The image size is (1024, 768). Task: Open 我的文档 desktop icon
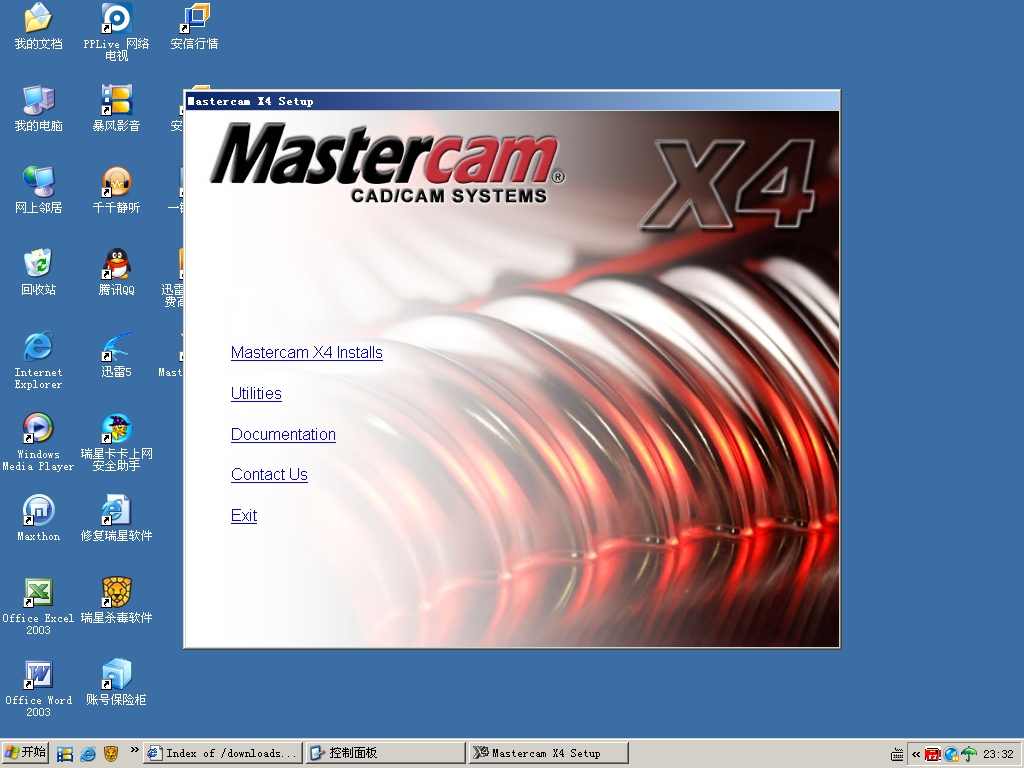pyautogui.click(x=38, y=27)
